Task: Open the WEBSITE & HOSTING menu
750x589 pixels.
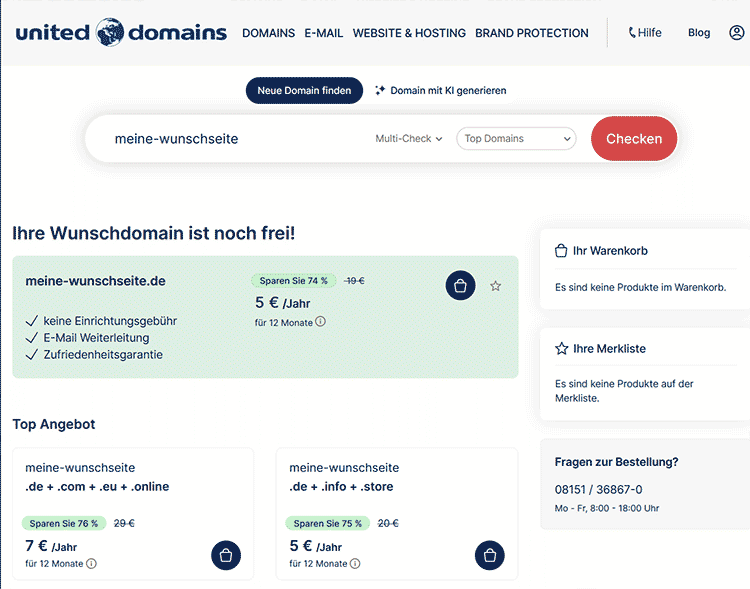Action: [409, 33]
